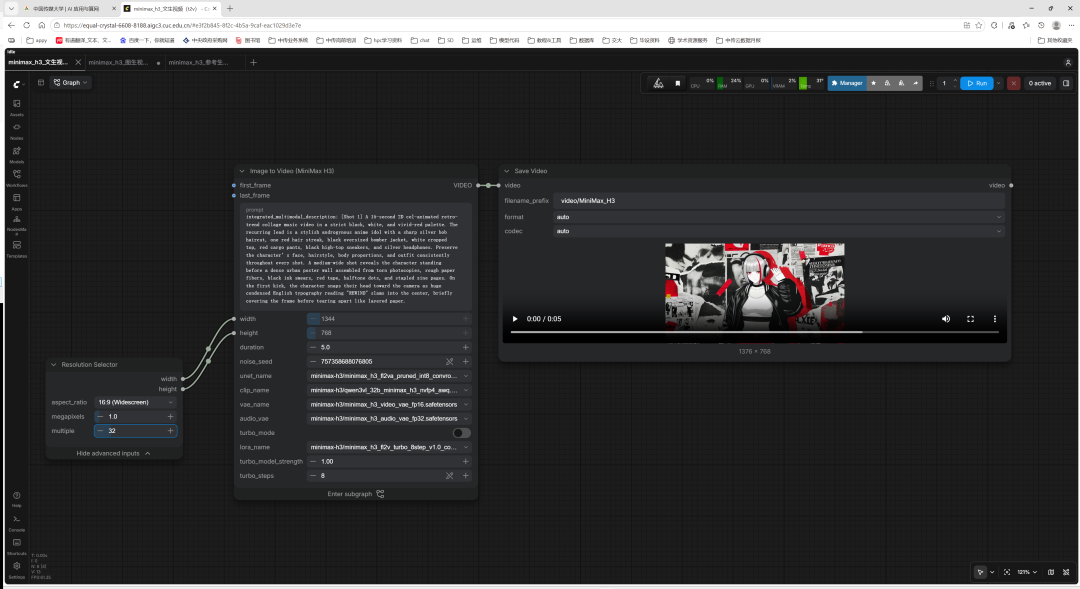The image size is (1080, 589).
Task: Click Hide advanced inputs
Action: [x=114, y=453]
